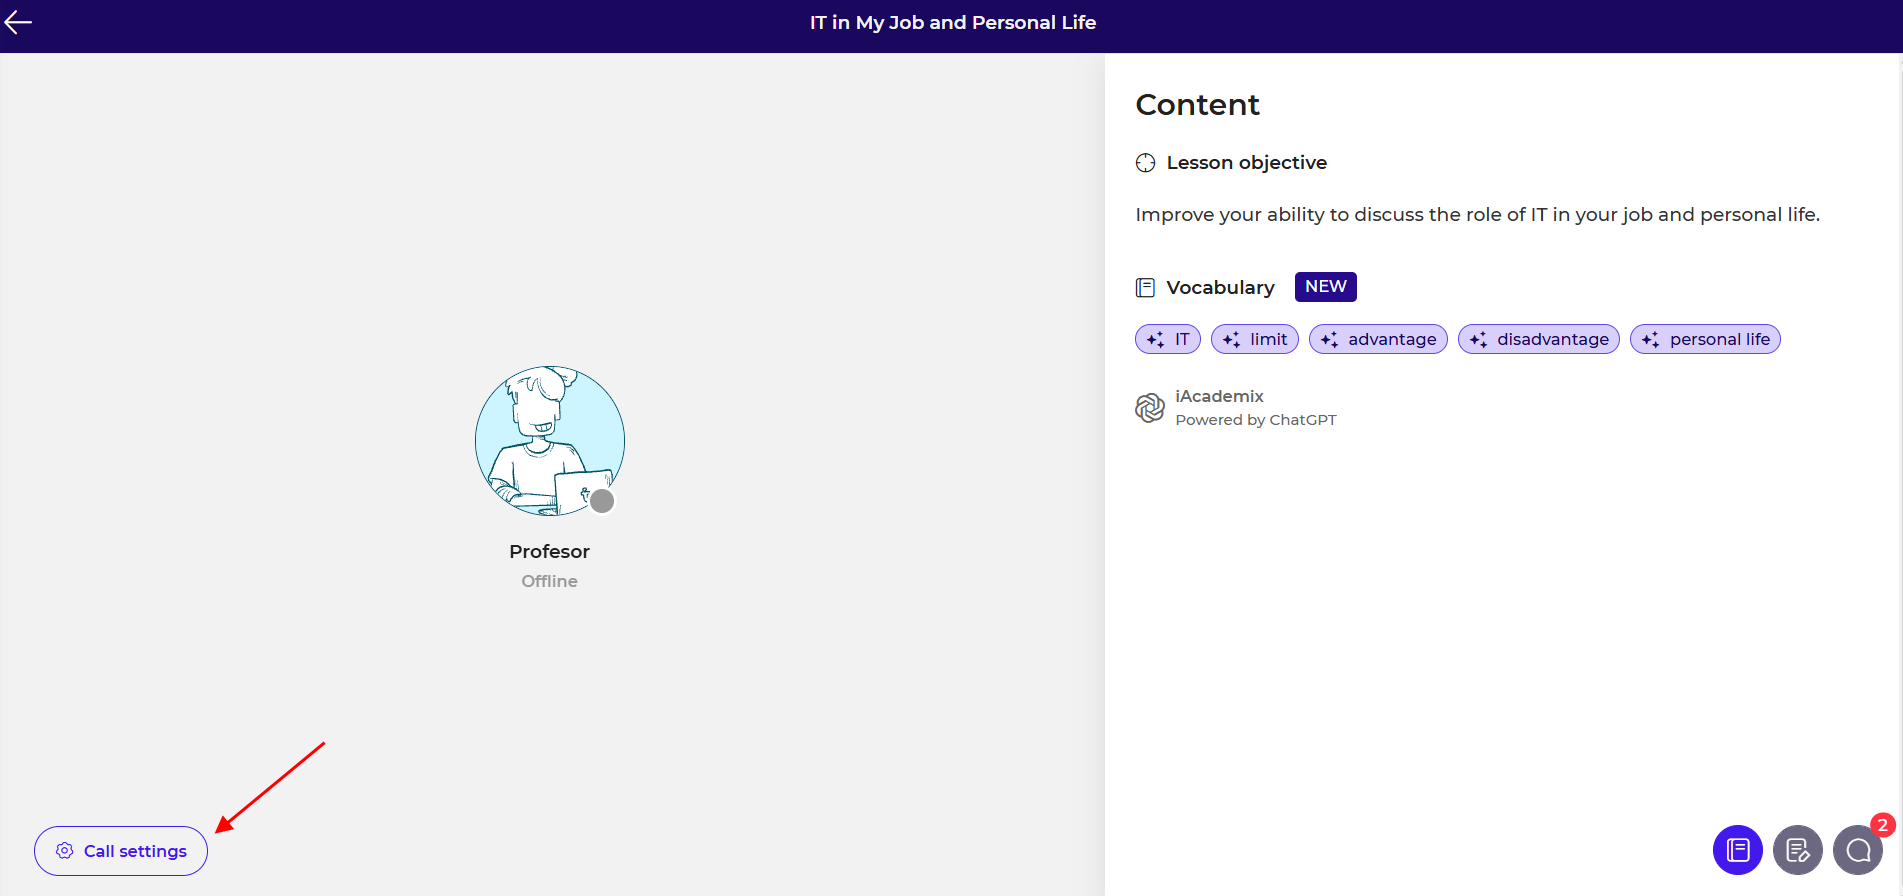
Task: Click the ChatGPT logo beside iAcademix
Action: pyautogui.click(x=1150, y=408)
